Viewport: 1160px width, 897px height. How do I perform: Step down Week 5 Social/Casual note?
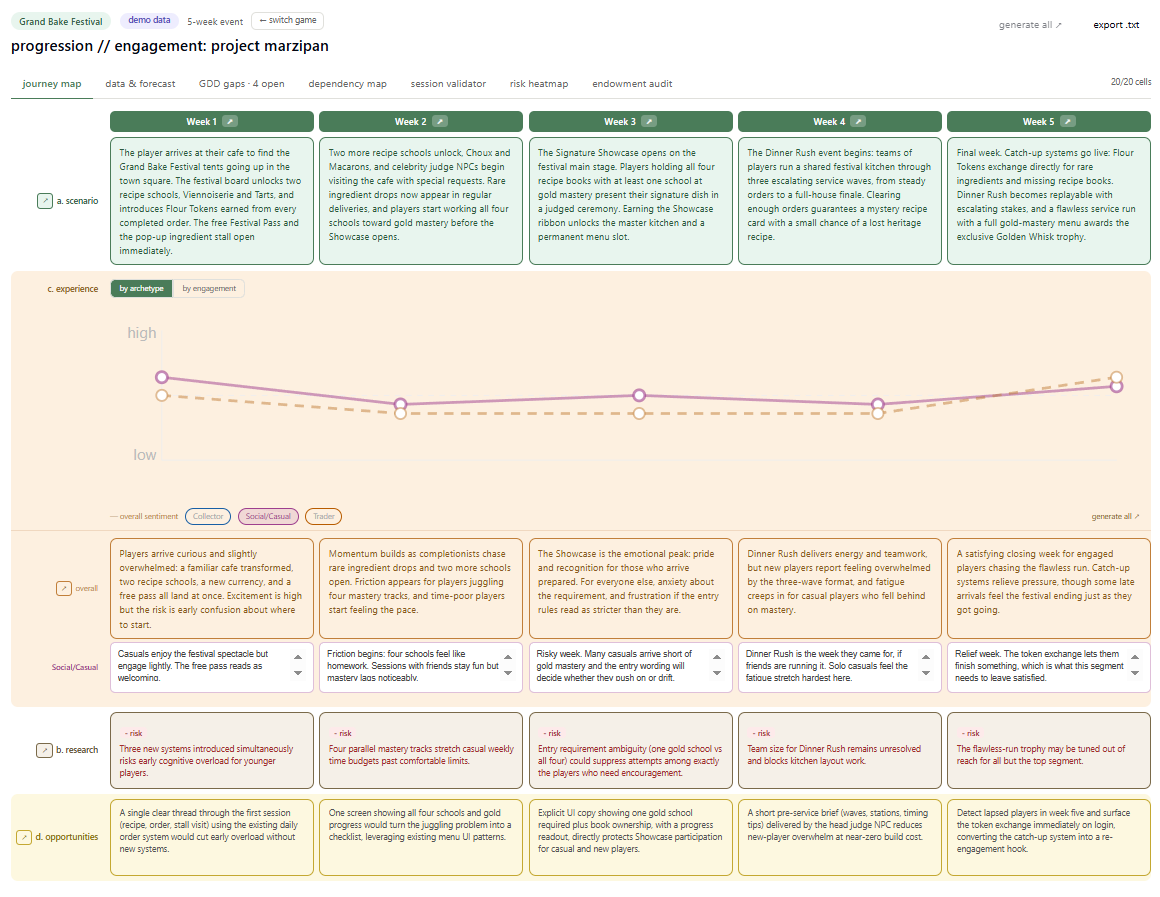(1135, 673)
